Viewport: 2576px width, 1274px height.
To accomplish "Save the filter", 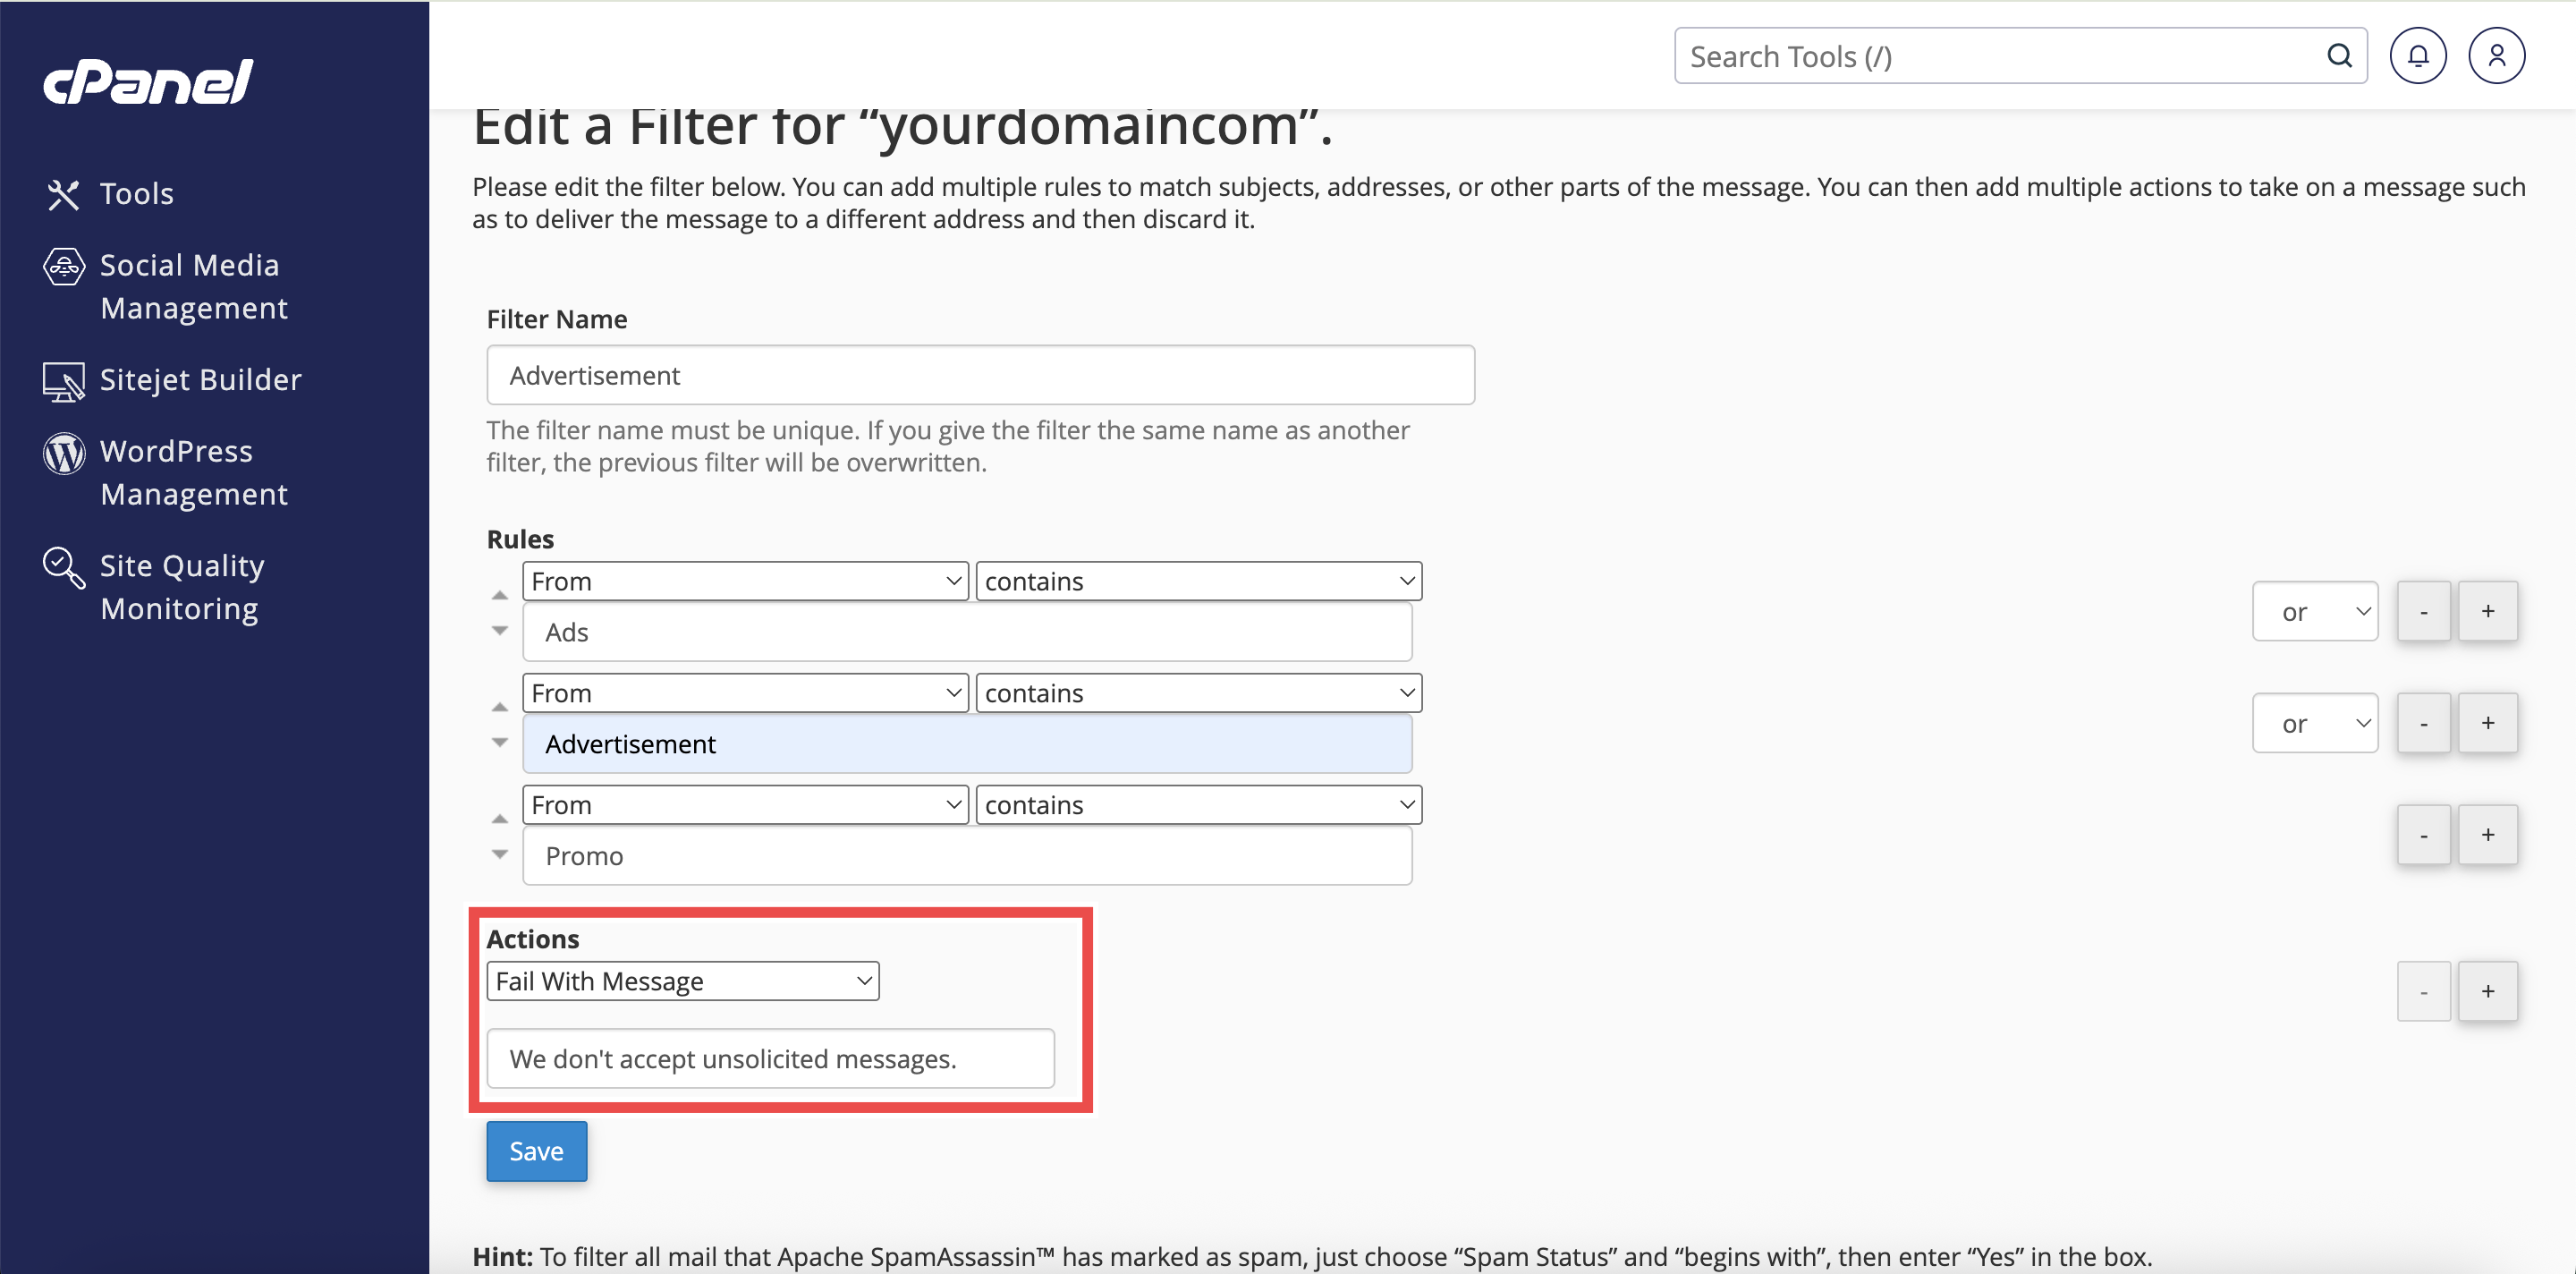I will [536, 1151].
